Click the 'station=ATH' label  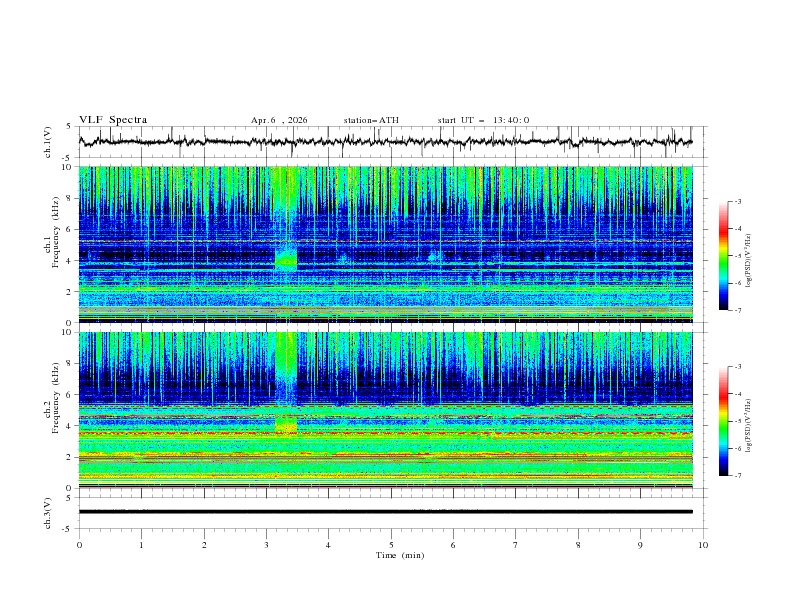[x=371, y=120]
